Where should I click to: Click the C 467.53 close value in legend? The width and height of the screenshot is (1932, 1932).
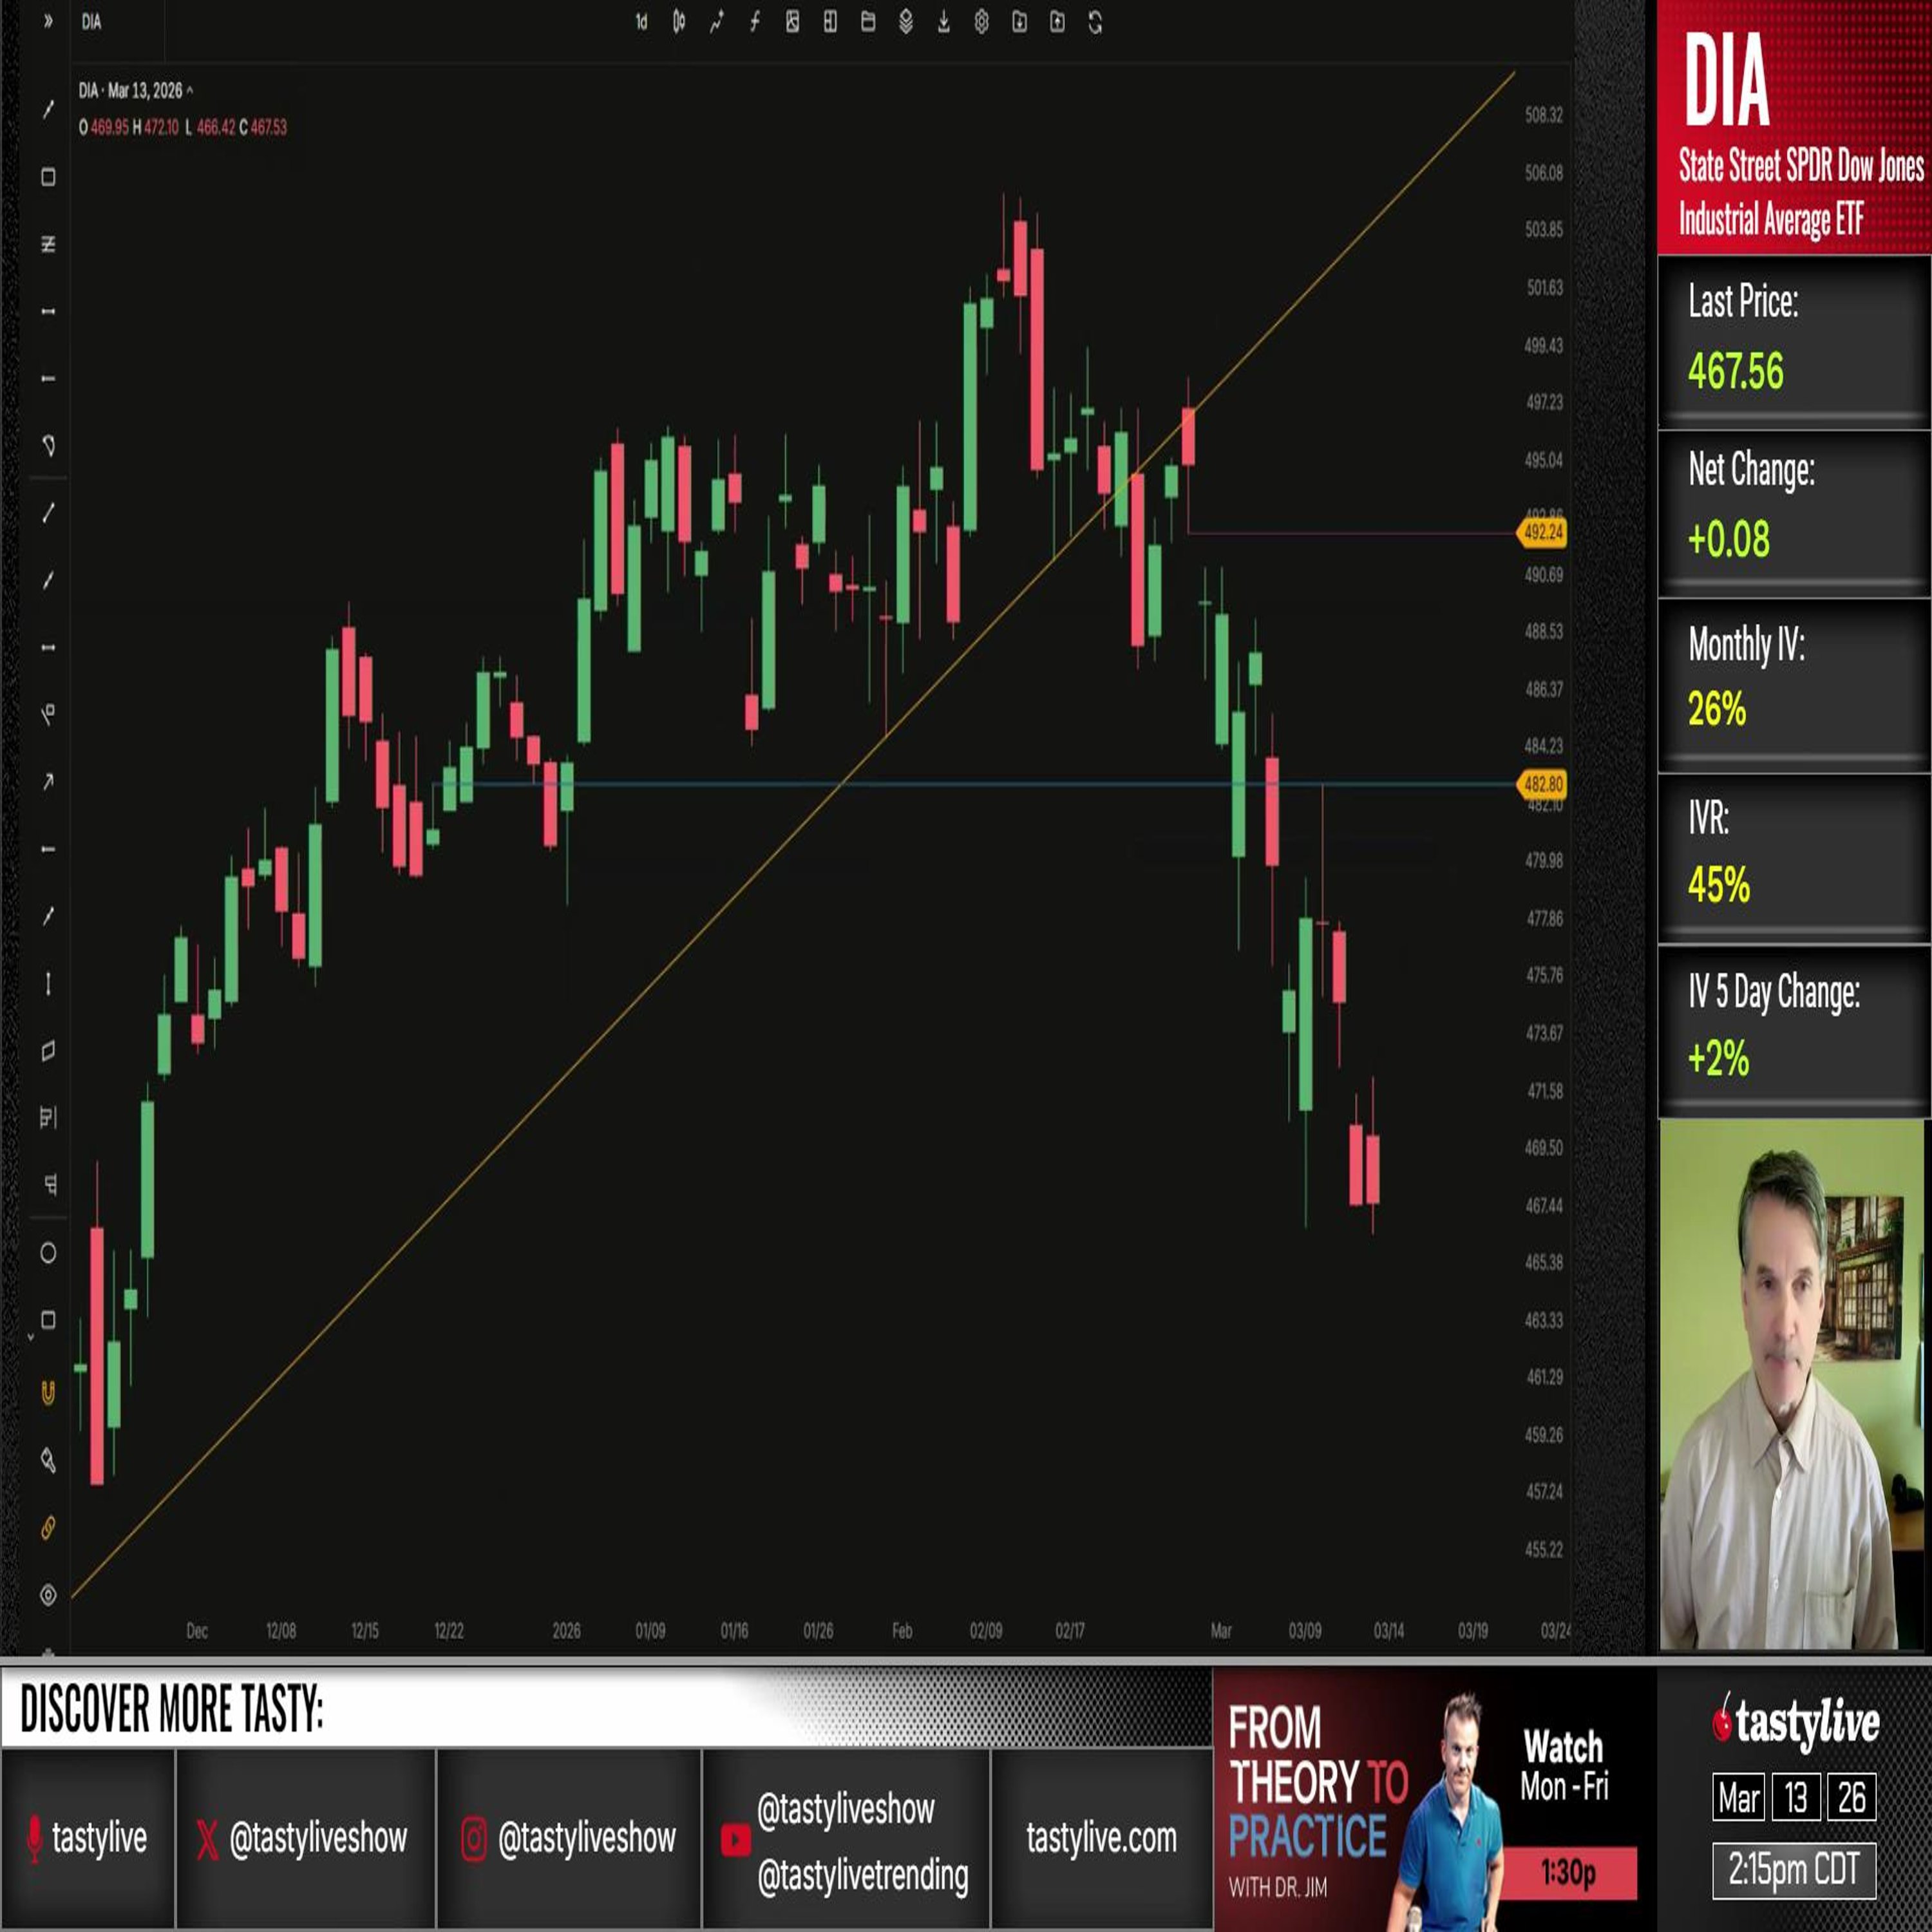coord(263,128)
